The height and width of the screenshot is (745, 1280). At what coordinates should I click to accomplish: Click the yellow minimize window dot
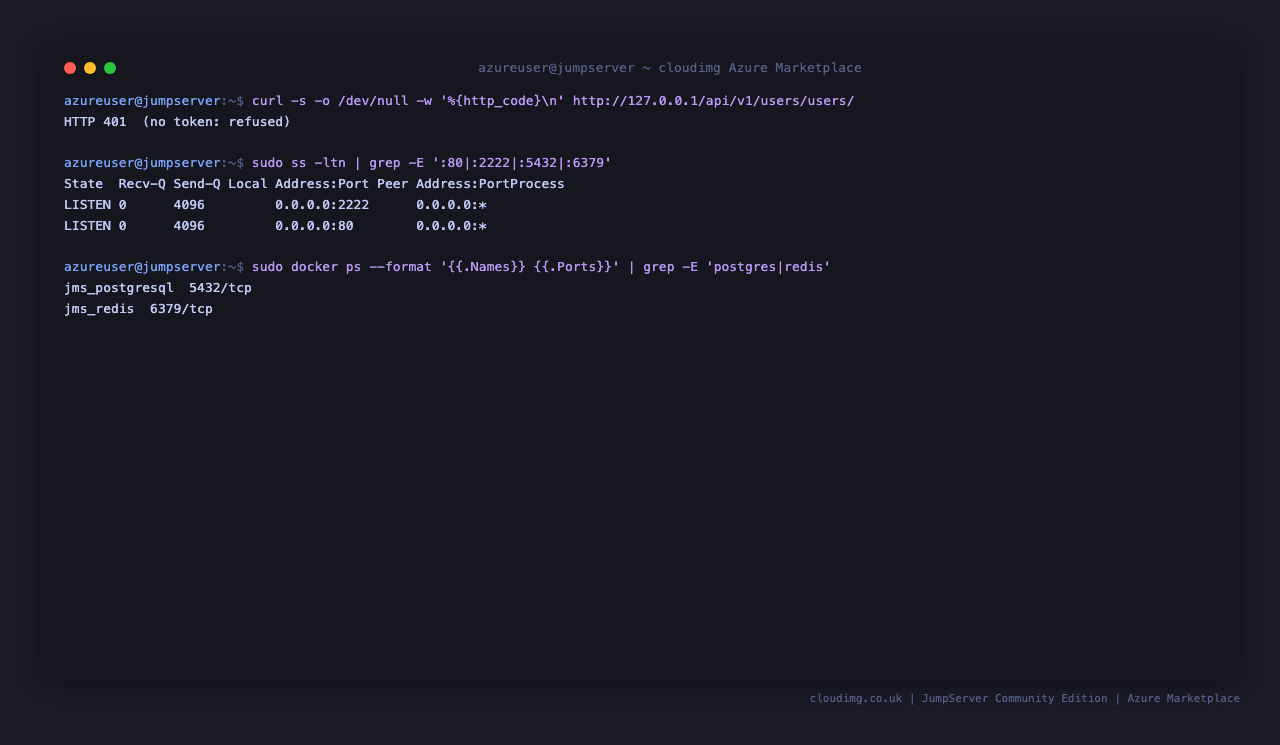pos(90,68)
